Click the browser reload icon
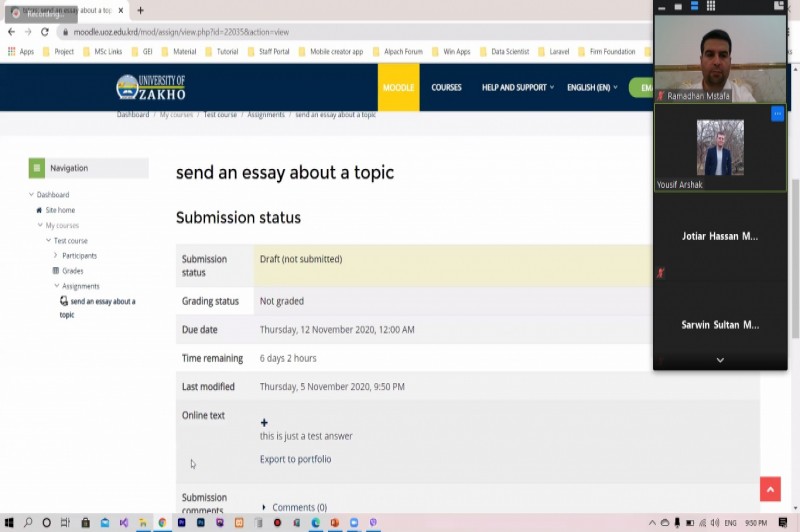 (x=45, y=32)
